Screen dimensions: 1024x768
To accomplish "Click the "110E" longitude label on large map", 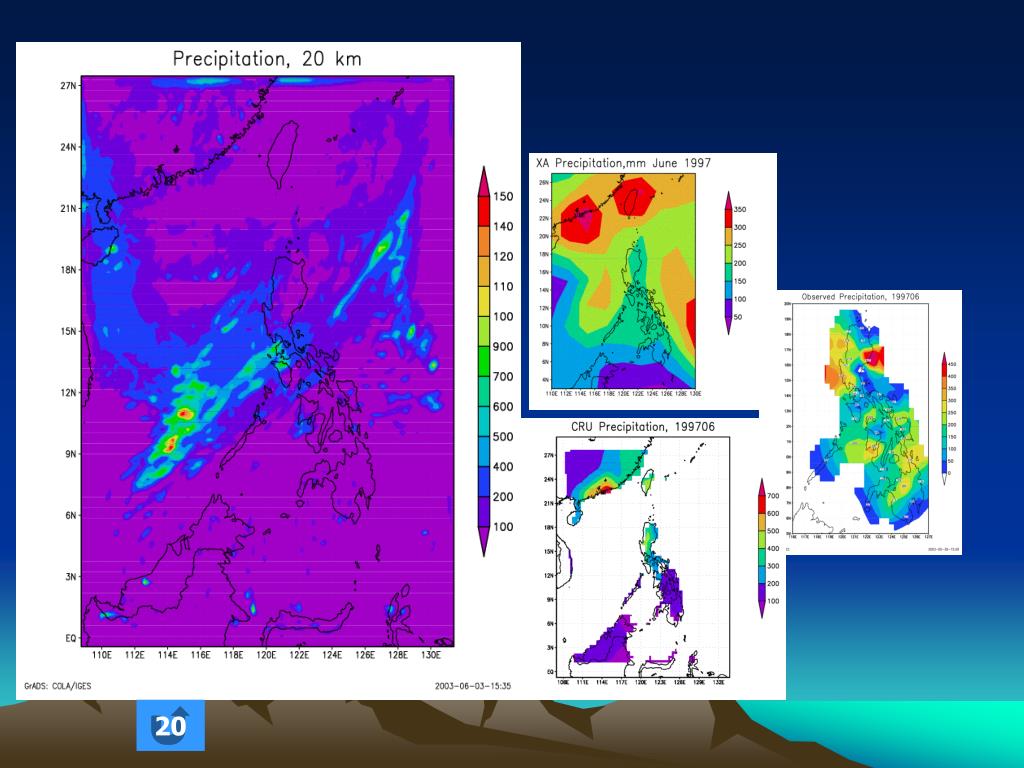I will click(x=101, y=656).
